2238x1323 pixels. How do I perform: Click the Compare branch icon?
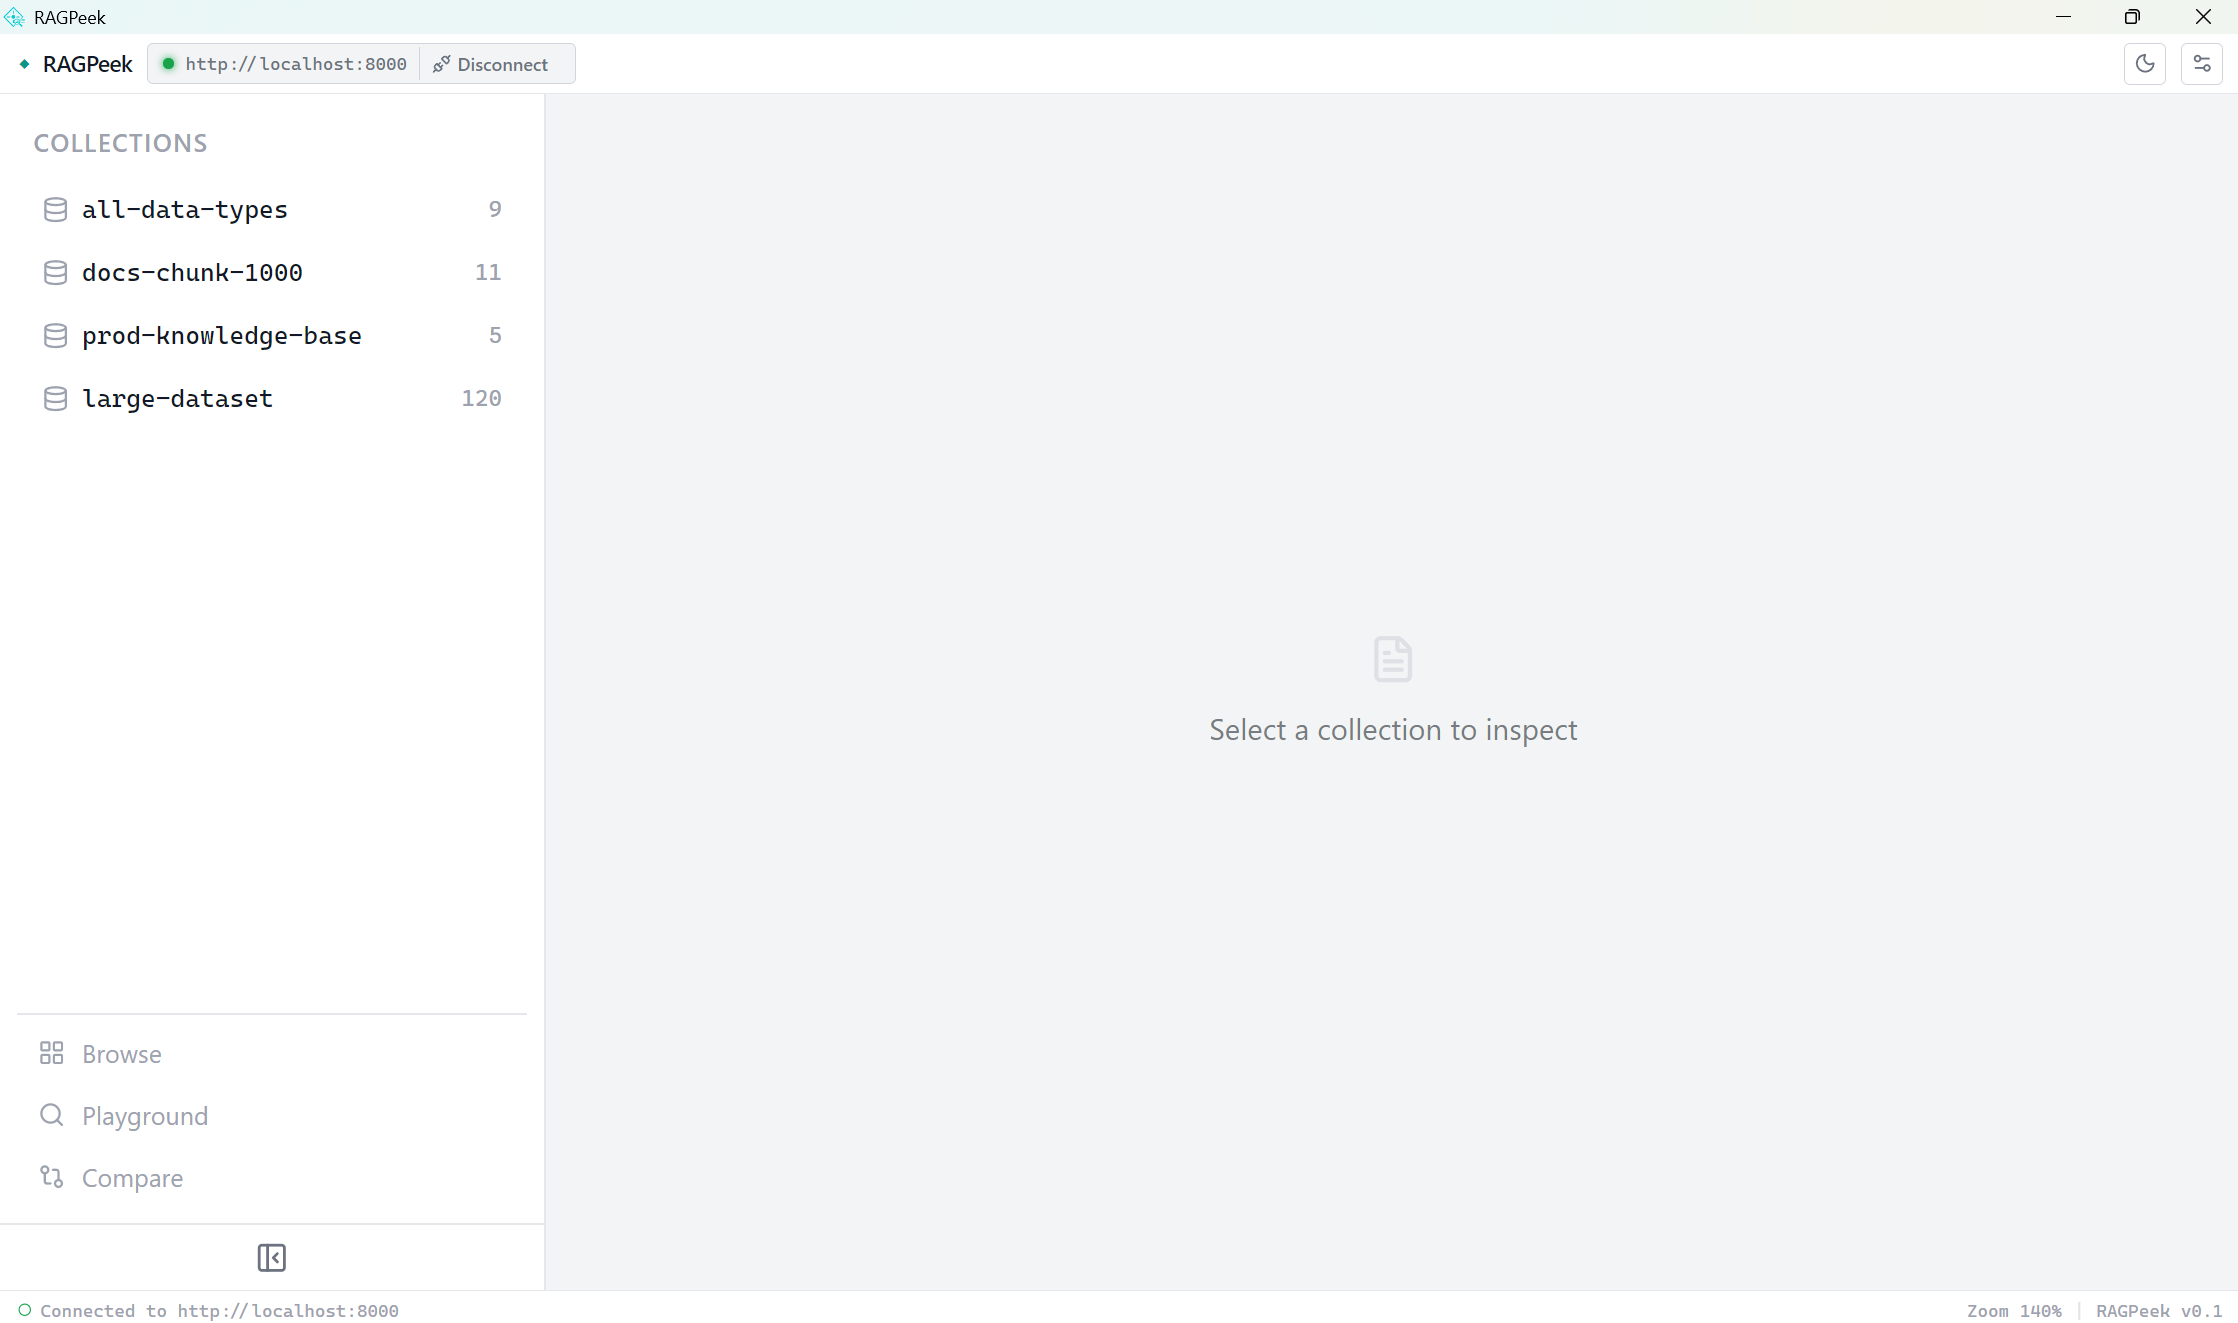pos(52,1177)
